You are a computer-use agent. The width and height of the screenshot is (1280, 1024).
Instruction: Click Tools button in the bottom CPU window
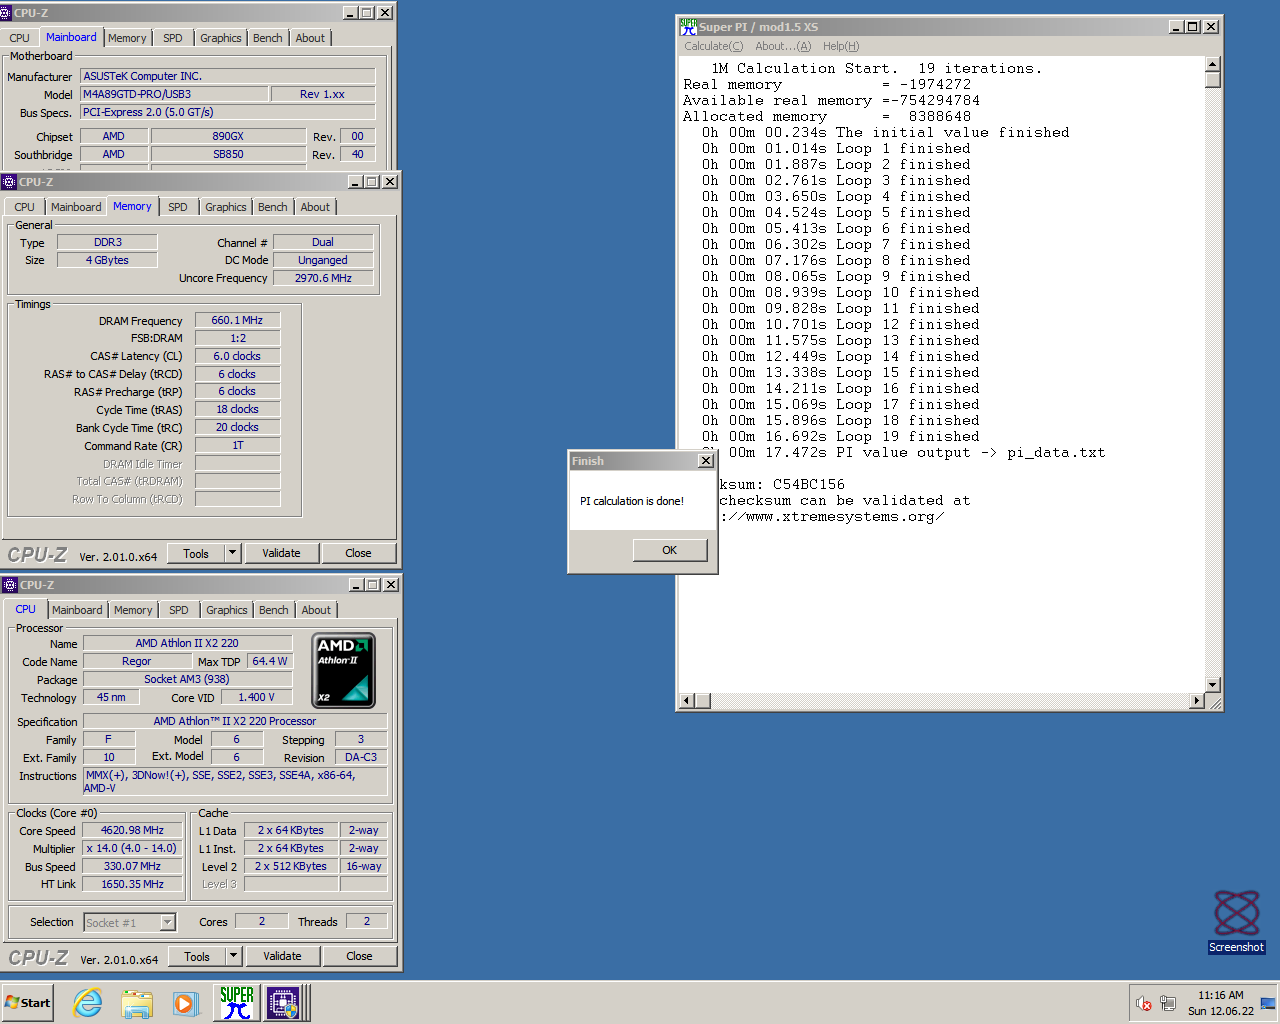click(197, 956)
